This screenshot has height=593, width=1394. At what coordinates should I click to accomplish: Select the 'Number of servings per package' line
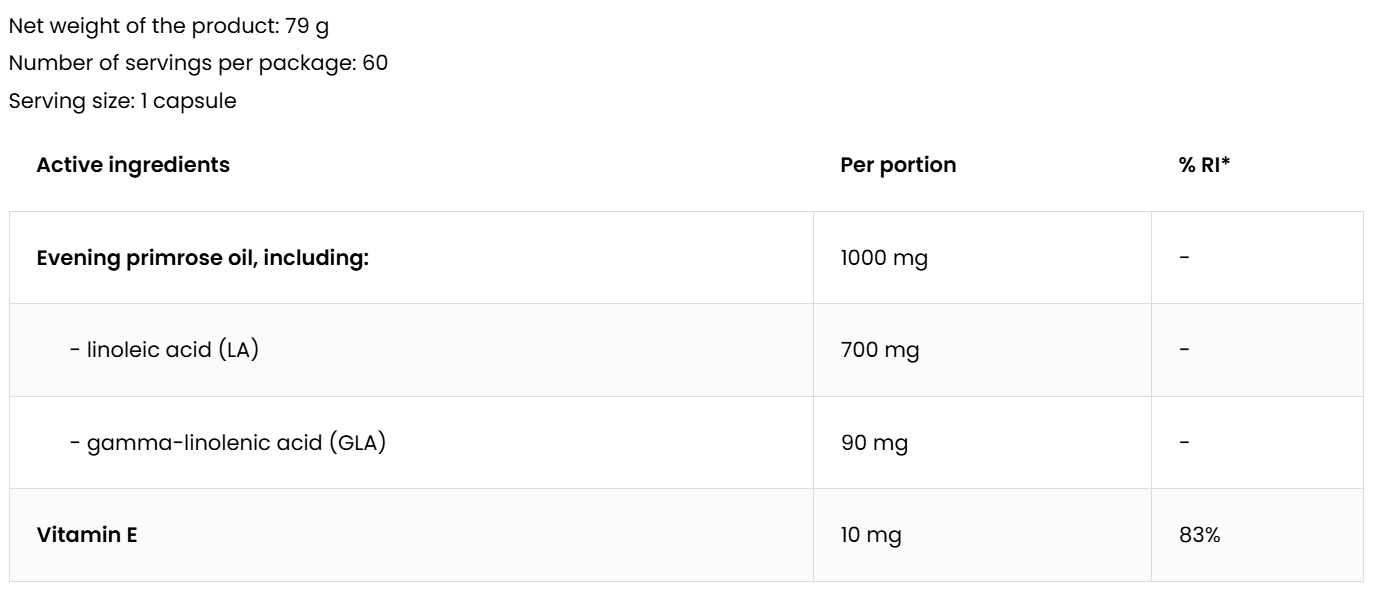pyautogui.click(x=198, y=64)
